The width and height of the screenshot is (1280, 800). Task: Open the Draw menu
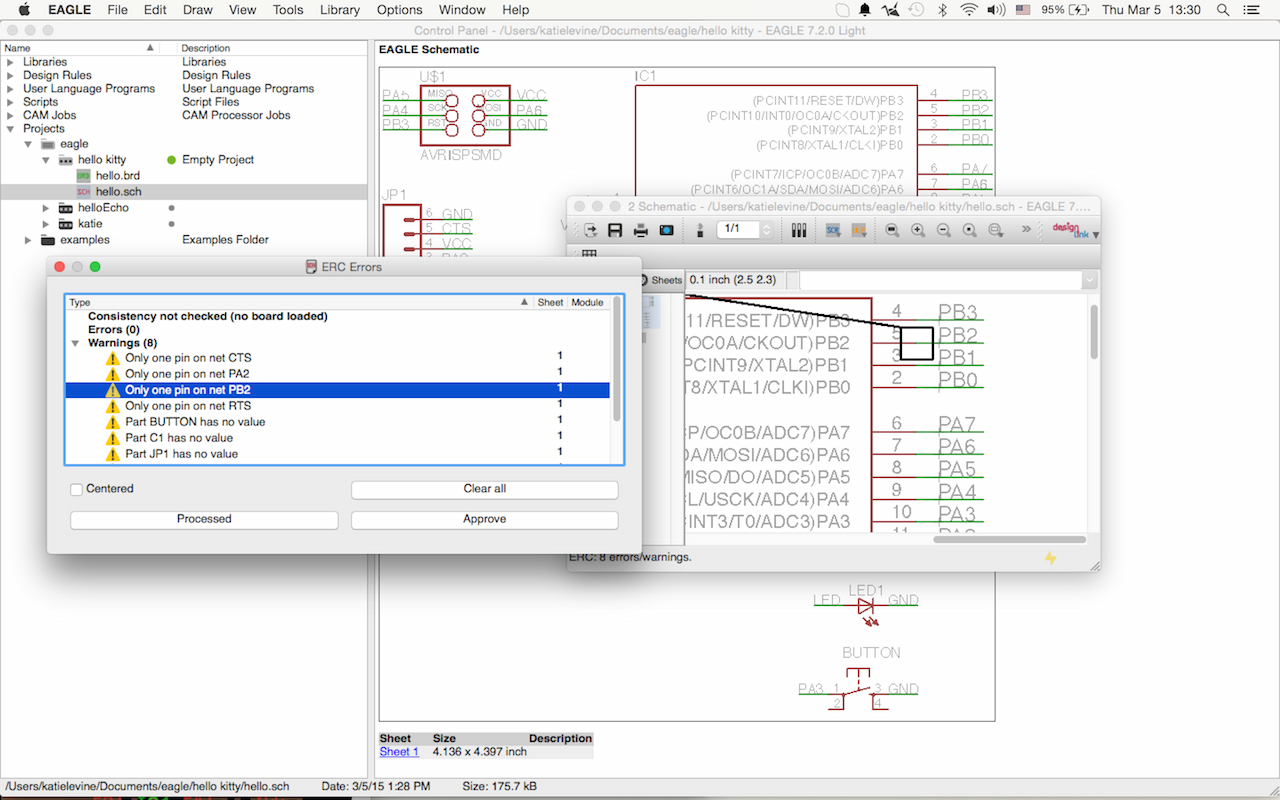tap(197, 10)
